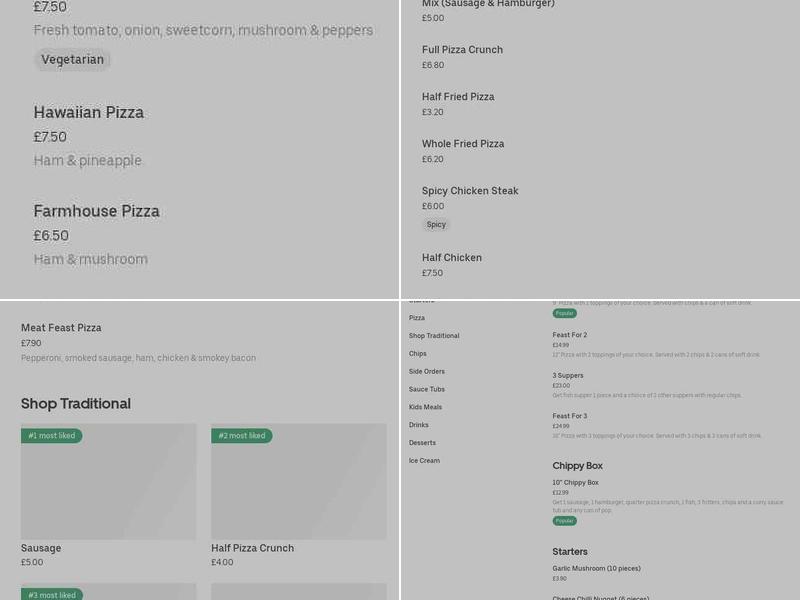Go to the Side Orders category
The image size is (800, 600).
coord(427,372)
